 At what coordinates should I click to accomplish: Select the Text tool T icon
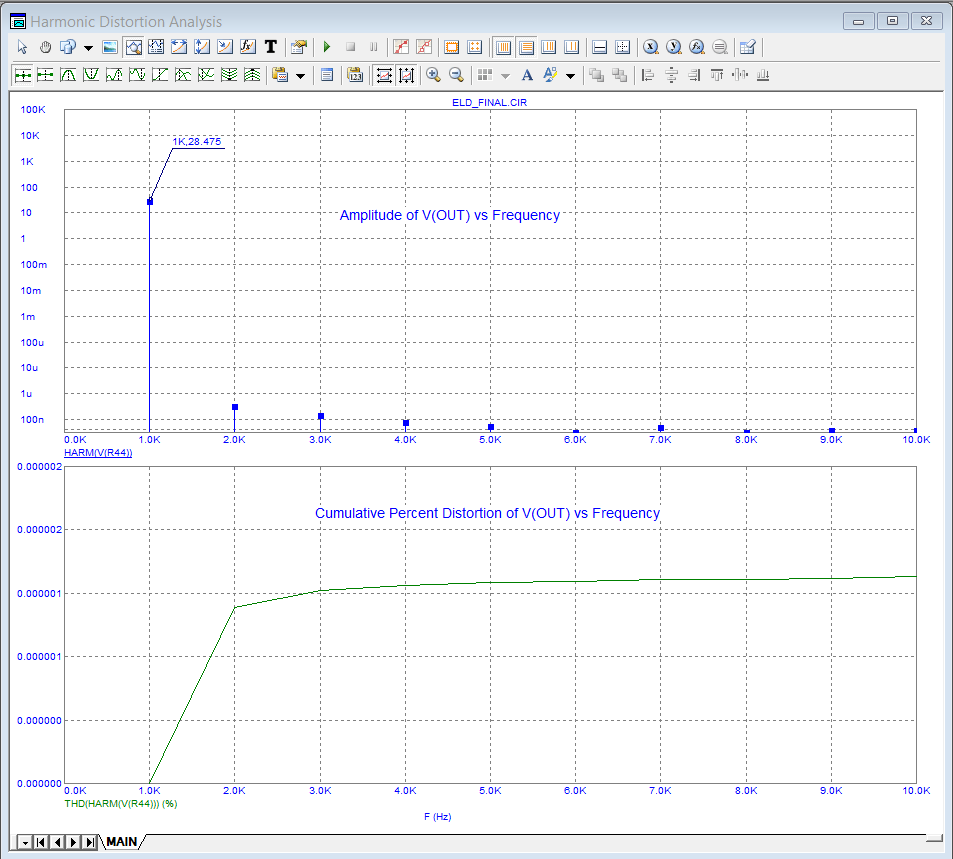click(271, 47)
